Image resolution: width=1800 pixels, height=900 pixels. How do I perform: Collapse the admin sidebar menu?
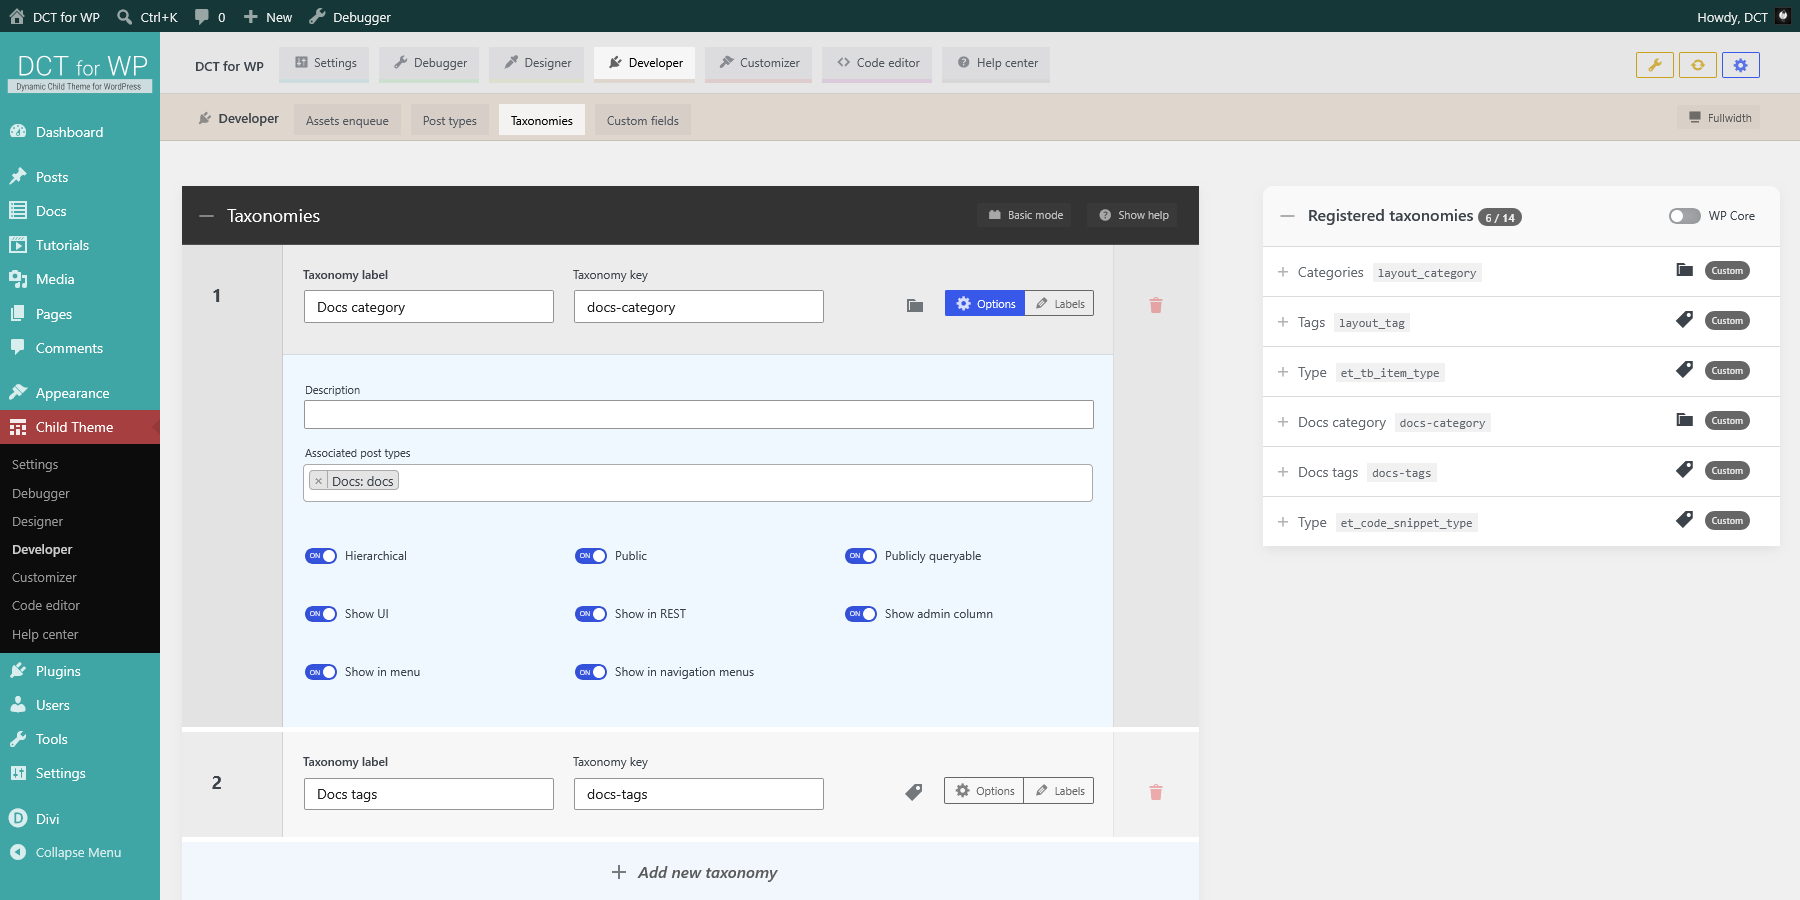click(x=80, y=852)
